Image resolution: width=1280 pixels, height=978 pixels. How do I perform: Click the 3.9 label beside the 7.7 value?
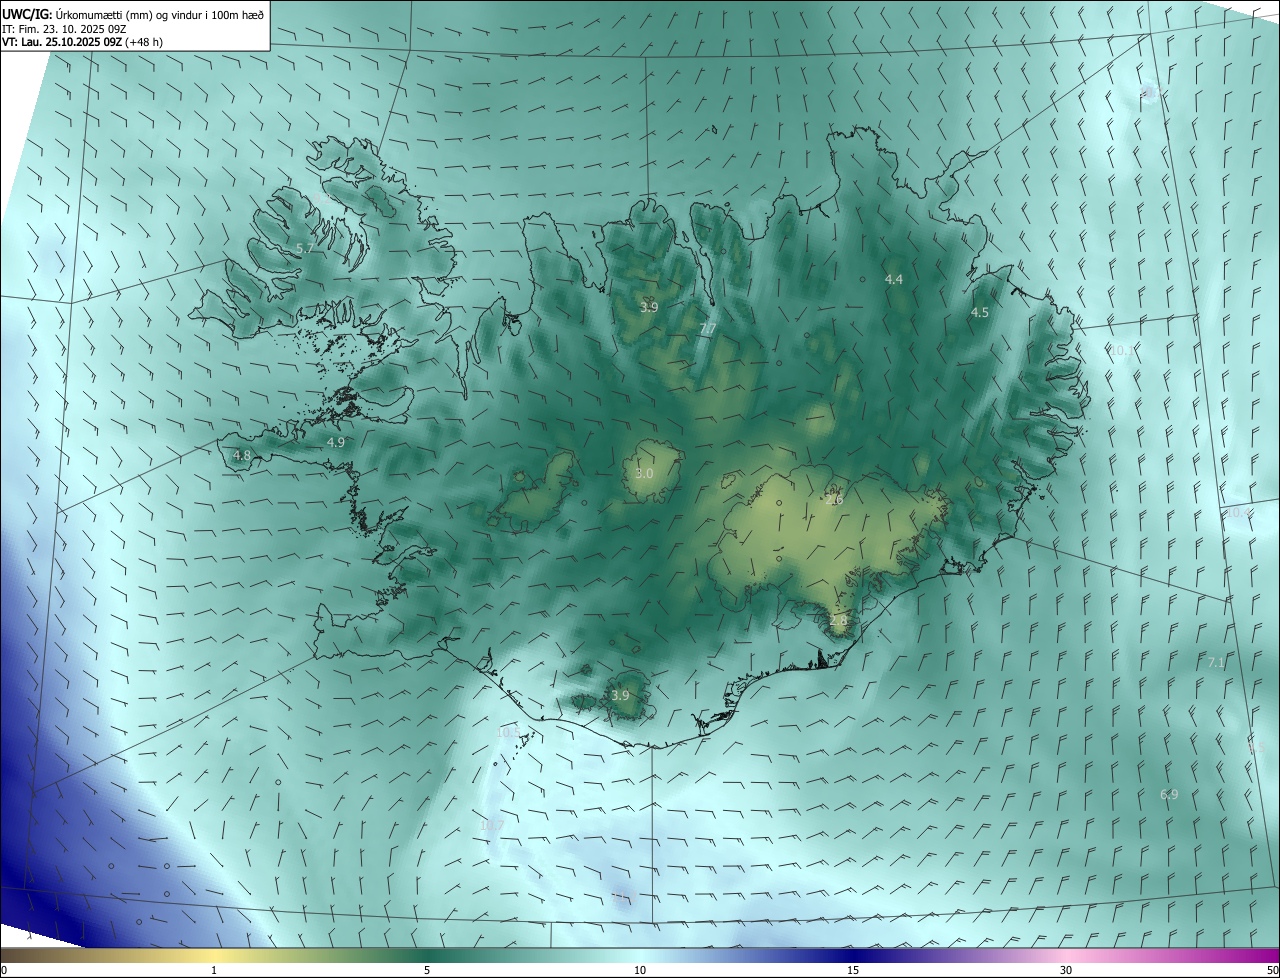click(x=649, y=307)
